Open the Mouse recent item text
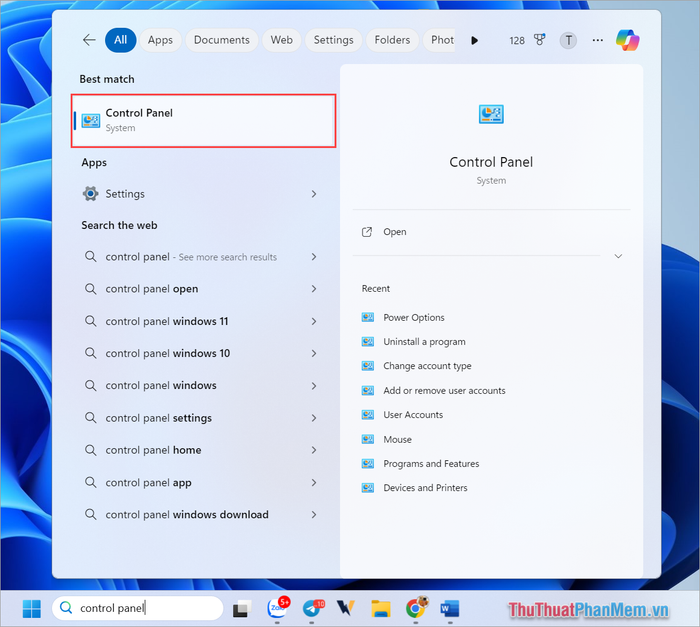The width and height of the screenshot is (700, 627). 397,439
